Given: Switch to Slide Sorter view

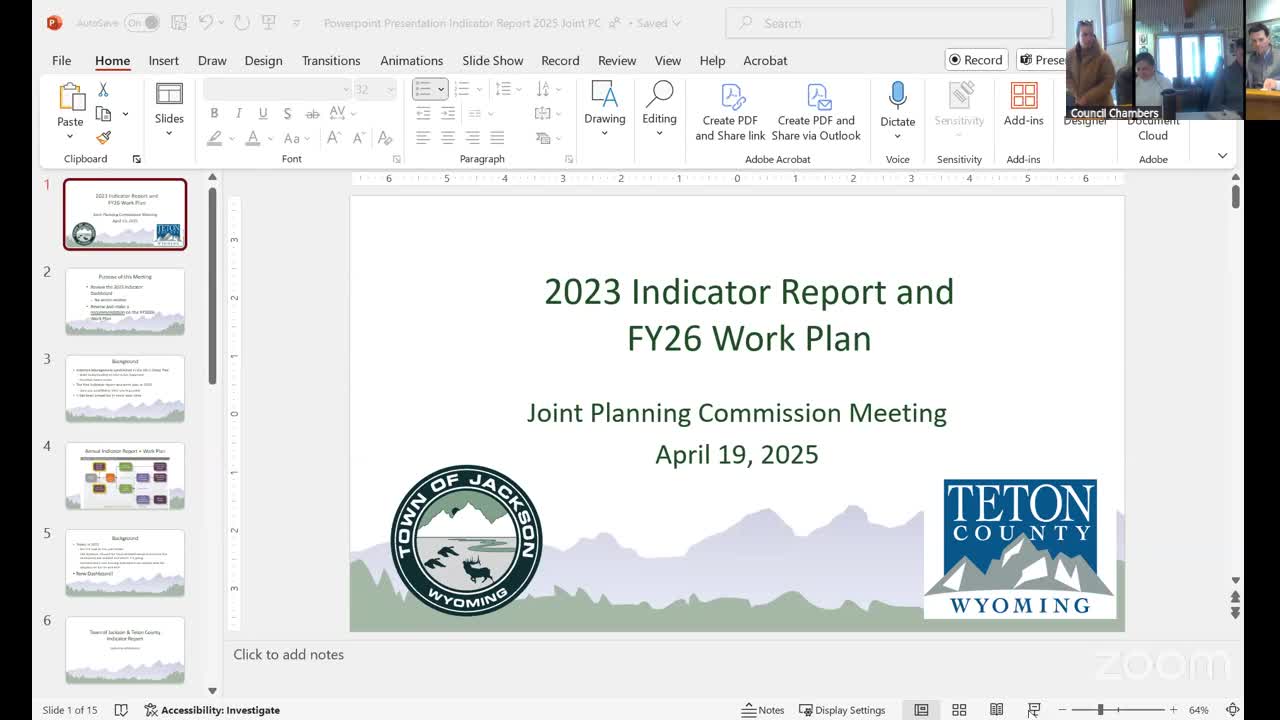Looking at the screenshot, I should point(959,710).
